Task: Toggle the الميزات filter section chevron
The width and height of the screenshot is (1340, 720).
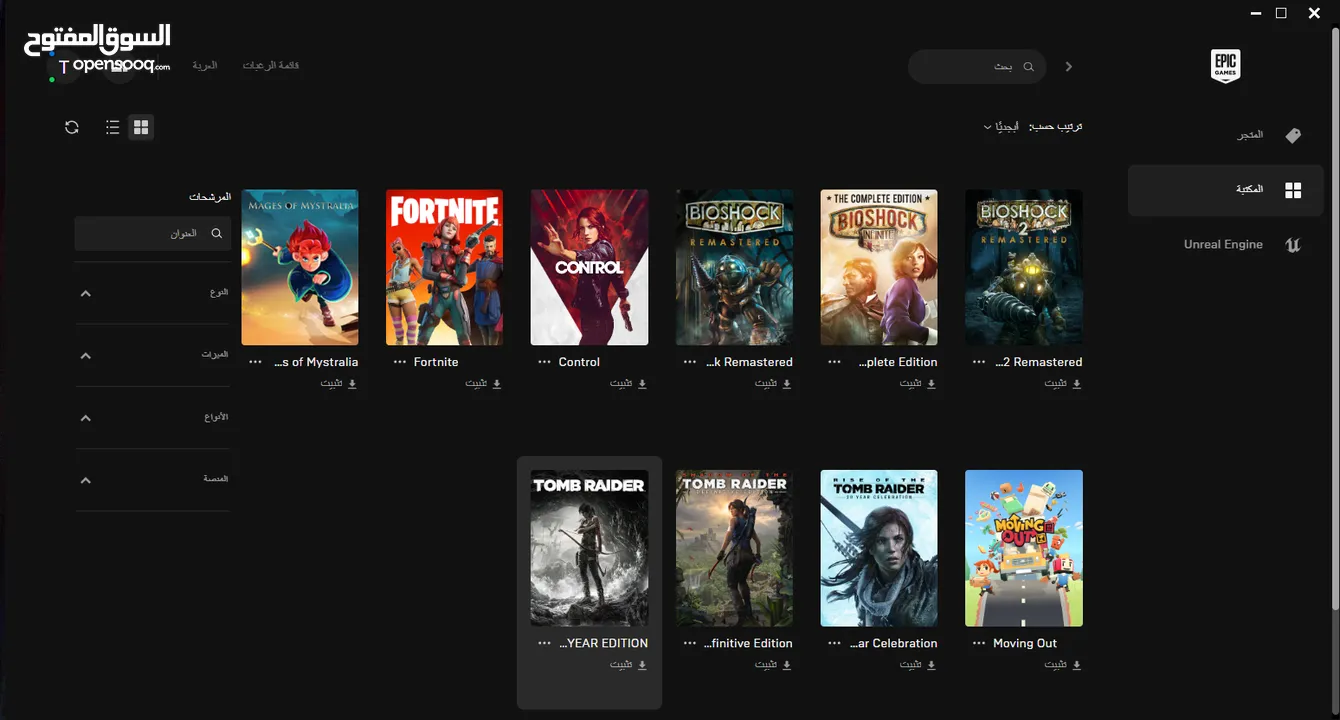Action: [x=85, y=355]
